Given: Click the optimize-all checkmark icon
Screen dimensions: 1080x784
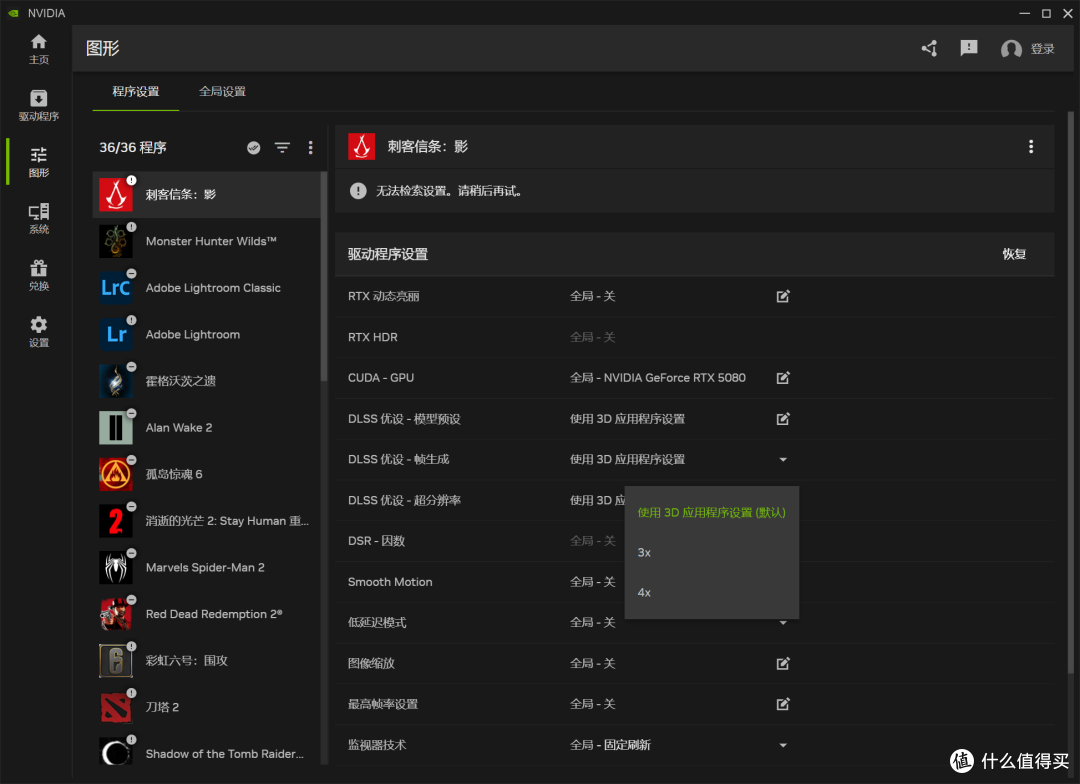Looking at the screenshot, I should [x=253, y=147].
